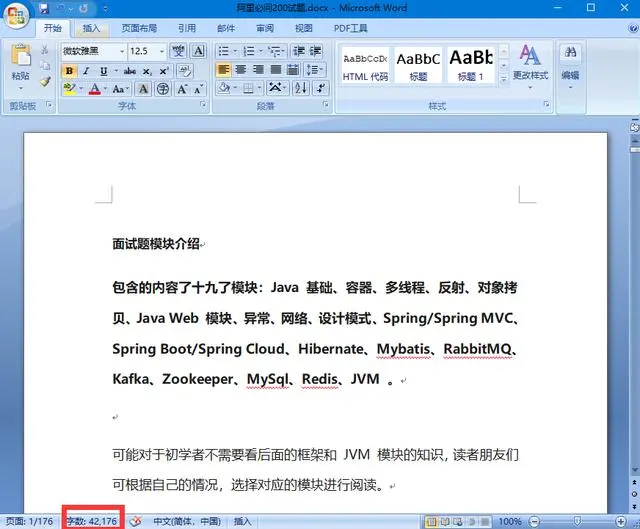Open the borders dropdown arrow
The height and width of the screenshot is (529, 640).
[x=259, y=88]
